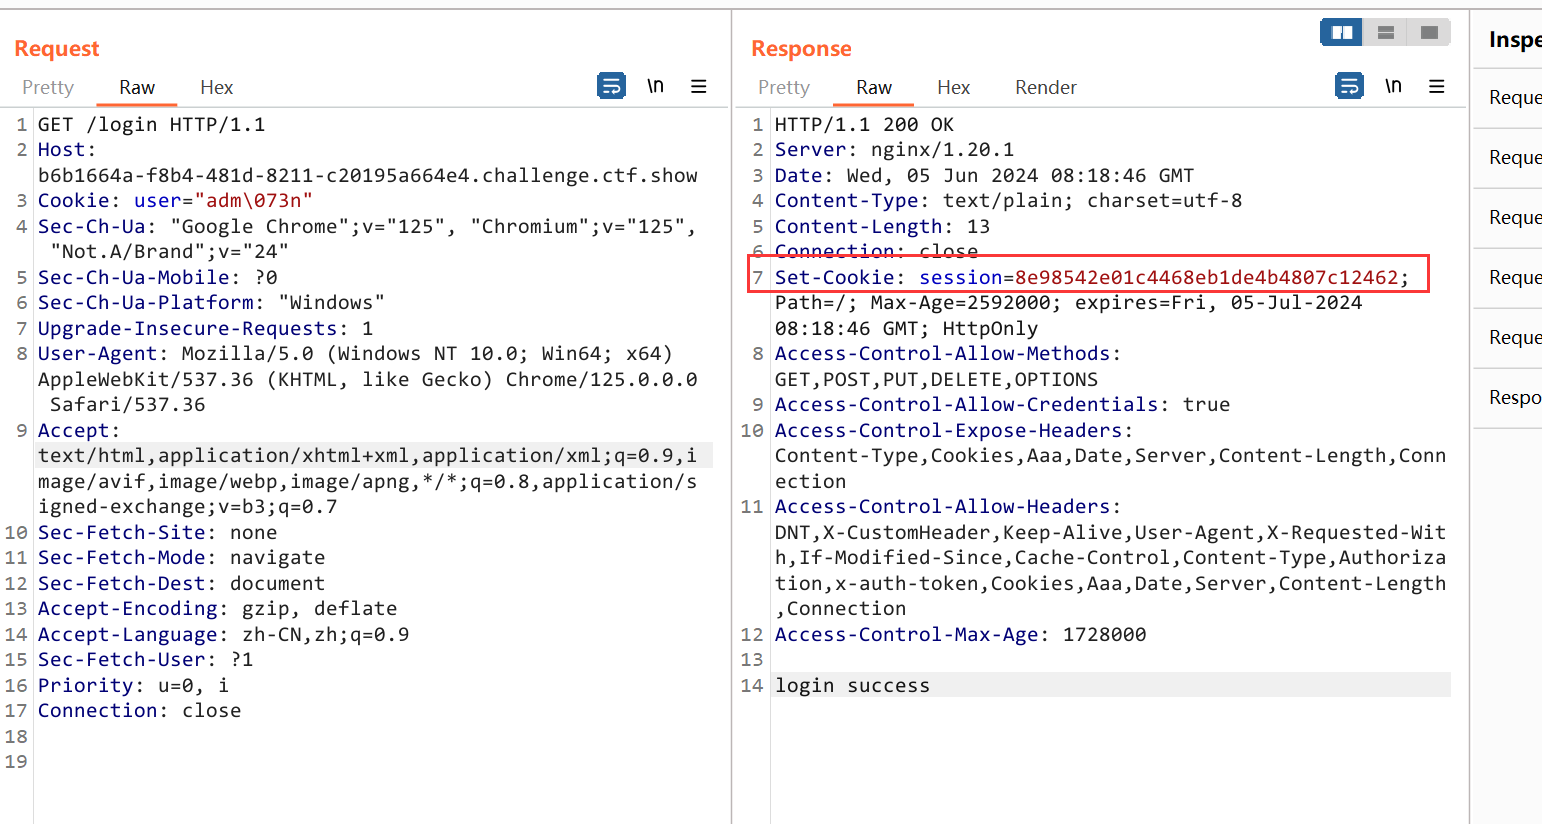Toggle word wrap icon in Request pane
Image resolution: width=1542 pixels, height=824 pixels.
click(611, 86)
